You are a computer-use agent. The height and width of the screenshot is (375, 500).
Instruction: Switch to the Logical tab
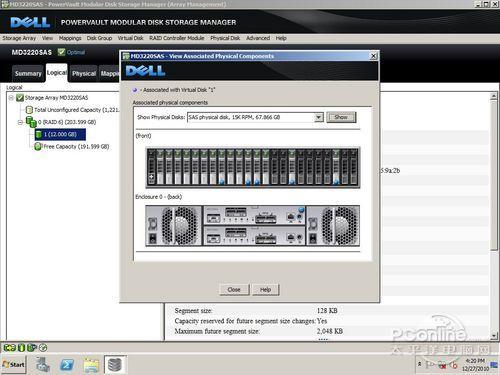57,73
